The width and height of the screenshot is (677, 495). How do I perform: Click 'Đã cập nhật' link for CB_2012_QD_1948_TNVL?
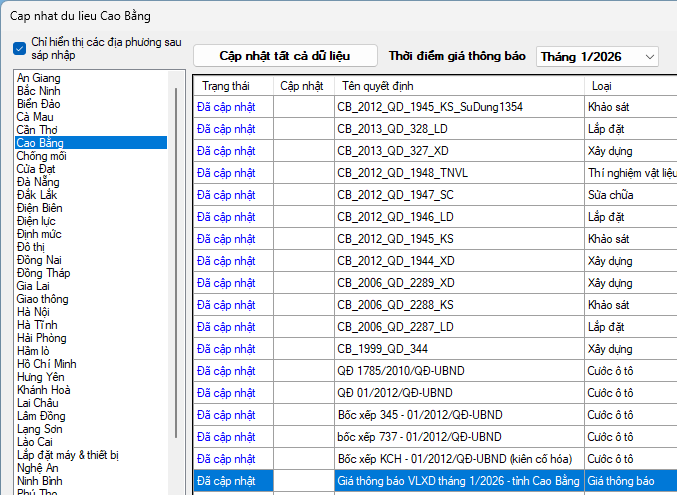click(225, 173)
